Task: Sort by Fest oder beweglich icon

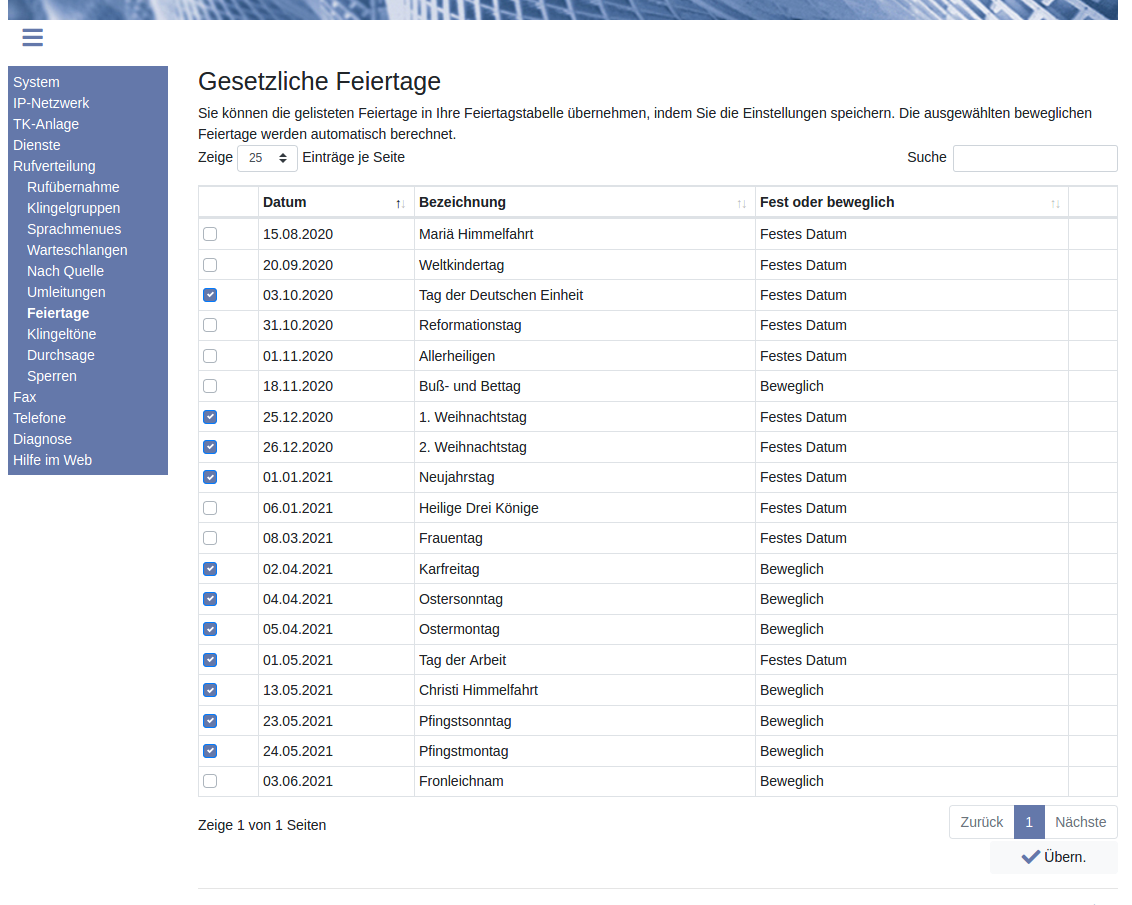Action: [x=1055, y=203]
